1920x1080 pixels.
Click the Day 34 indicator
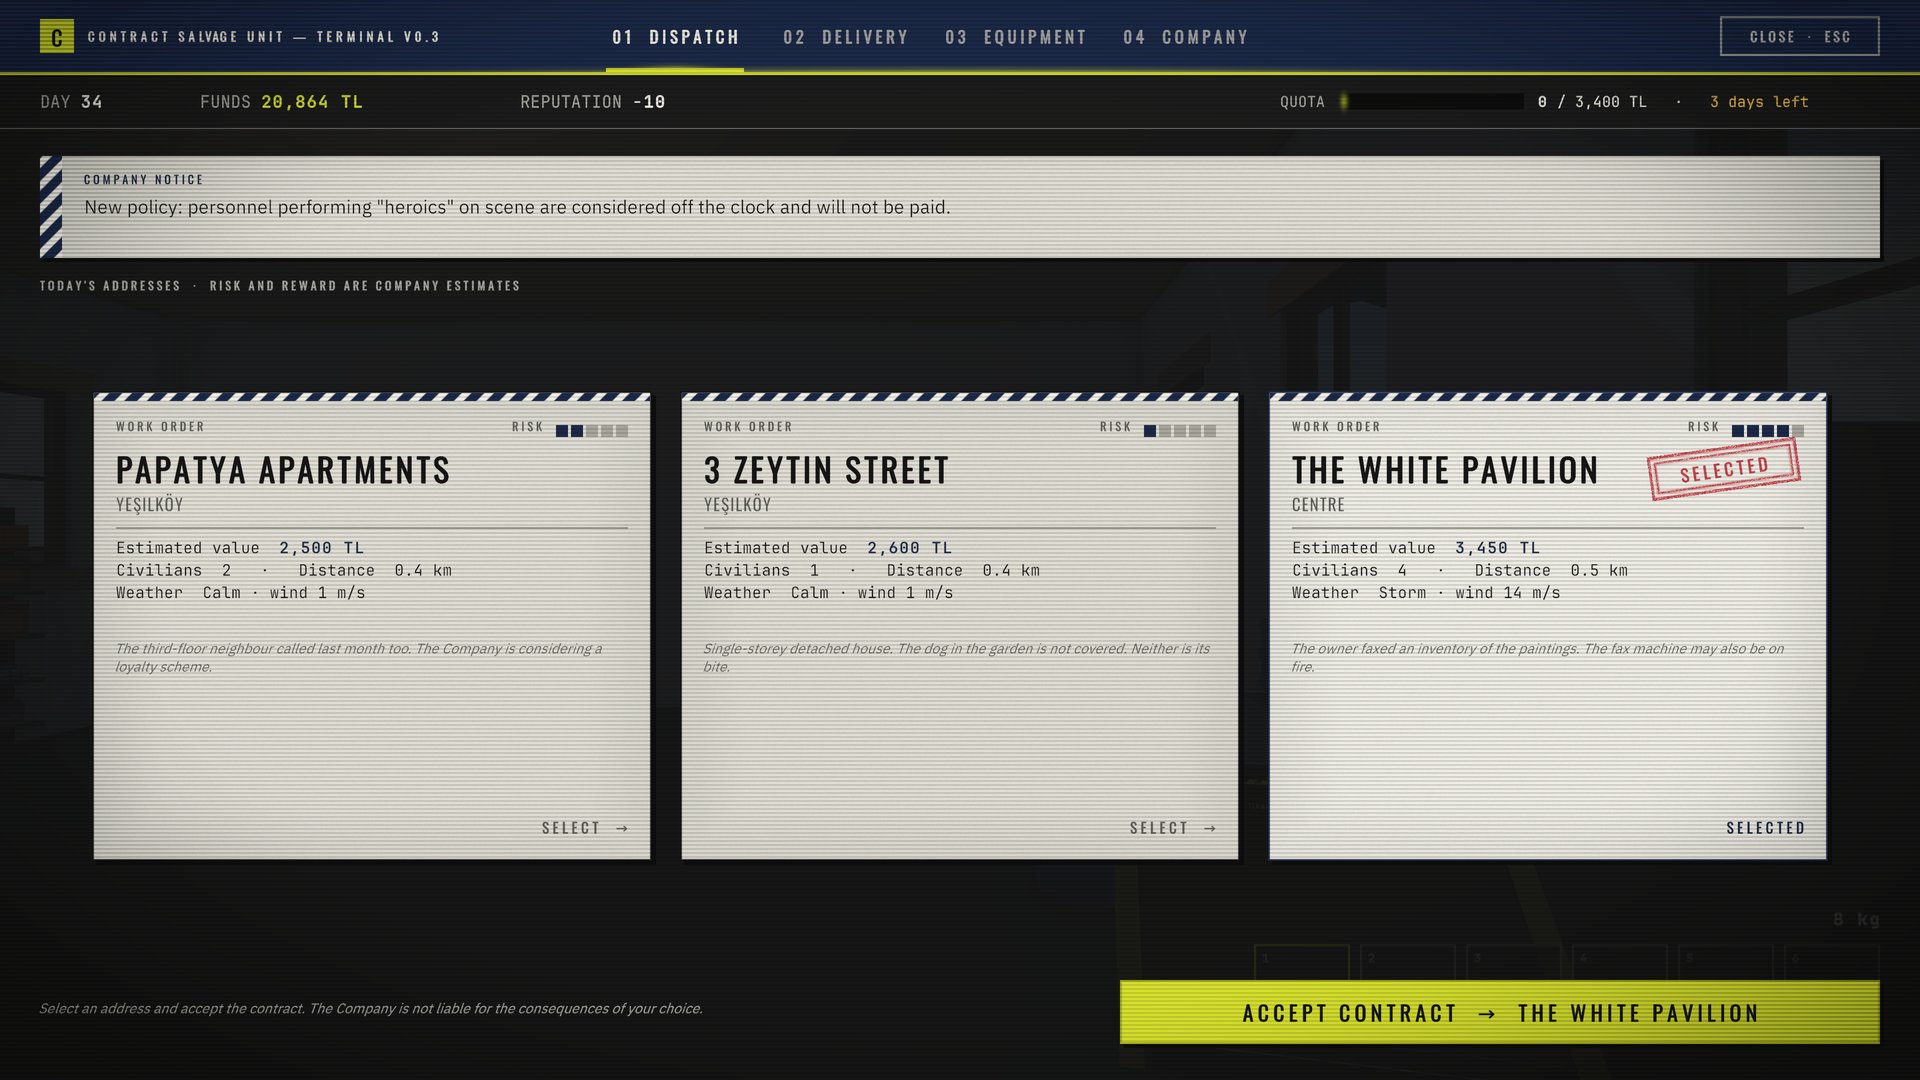pos(71,102)
